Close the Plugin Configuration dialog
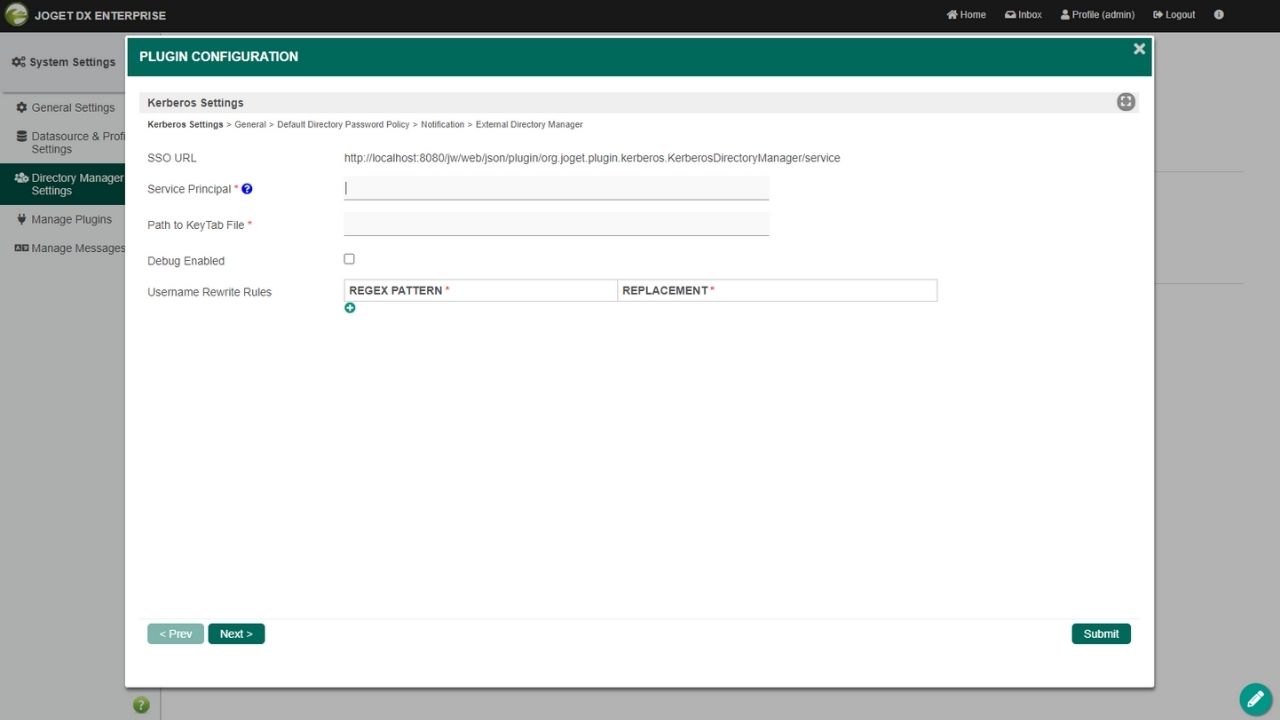The image size is (1280, 720). tap(1139, 49)
